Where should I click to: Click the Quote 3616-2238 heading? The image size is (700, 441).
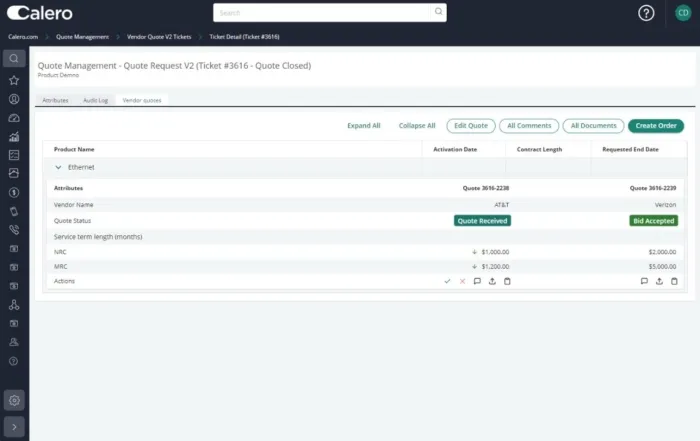coord(486,188)
